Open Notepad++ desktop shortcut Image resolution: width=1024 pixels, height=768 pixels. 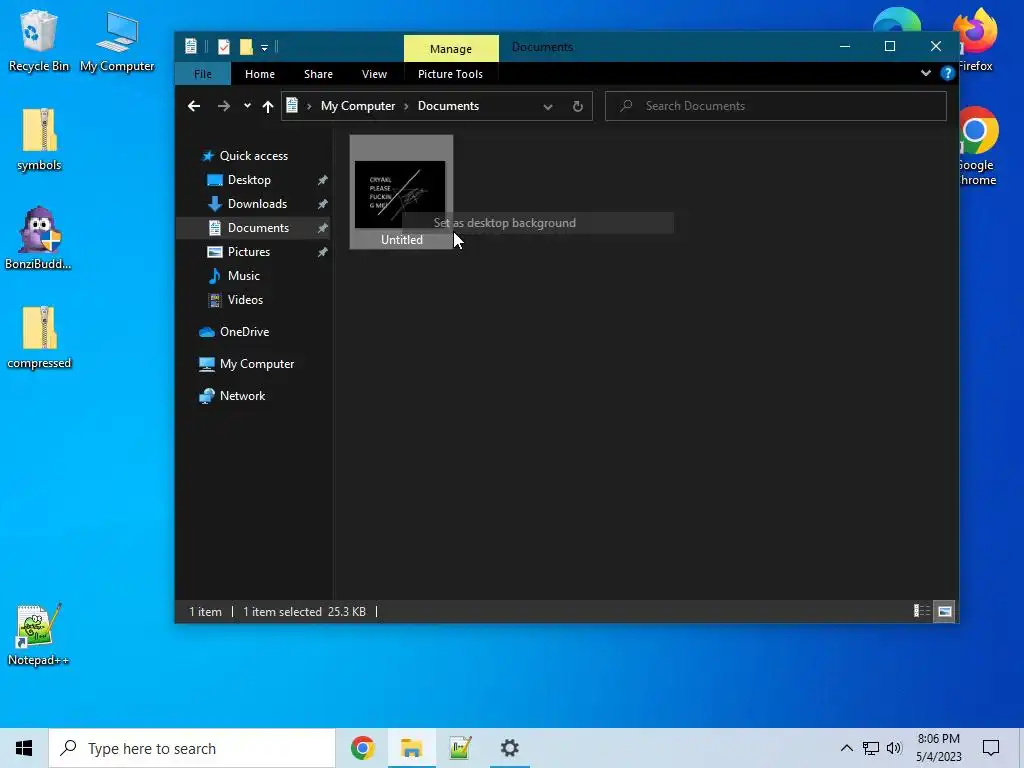point(38,634)
